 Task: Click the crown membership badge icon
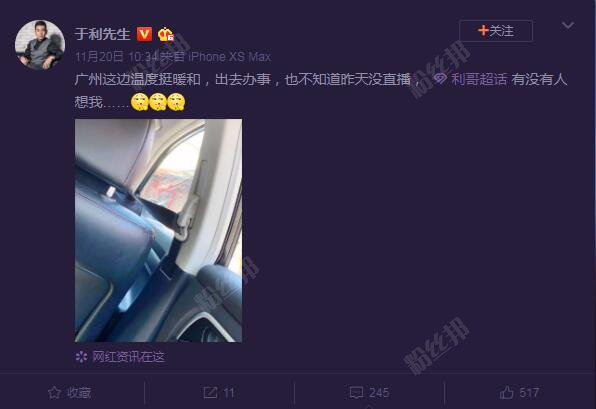(x=166, y=35)
